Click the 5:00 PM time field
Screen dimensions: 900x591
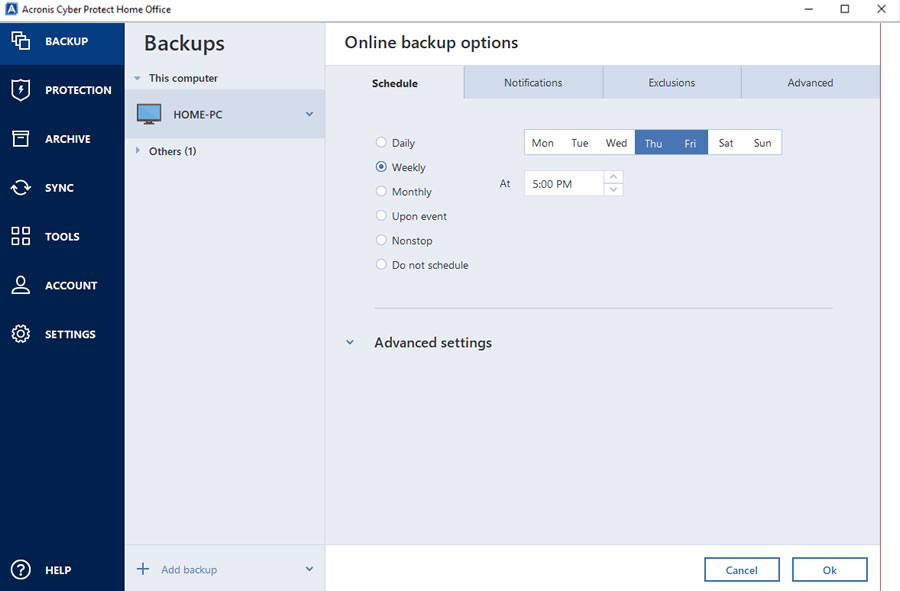pos(564,184)
